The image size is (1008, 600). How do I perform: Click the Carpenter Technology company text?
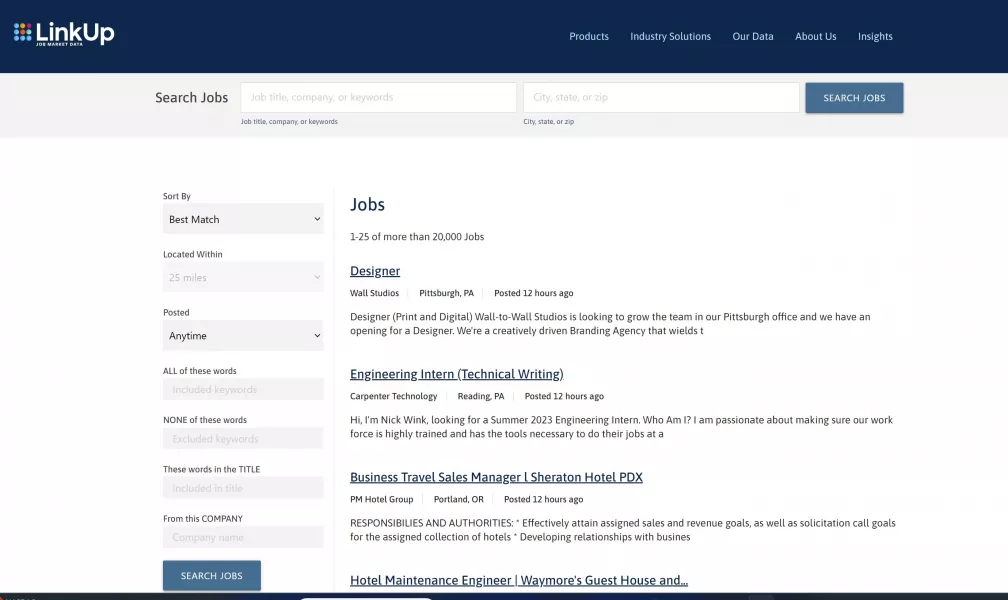click(x=393, y=396)
